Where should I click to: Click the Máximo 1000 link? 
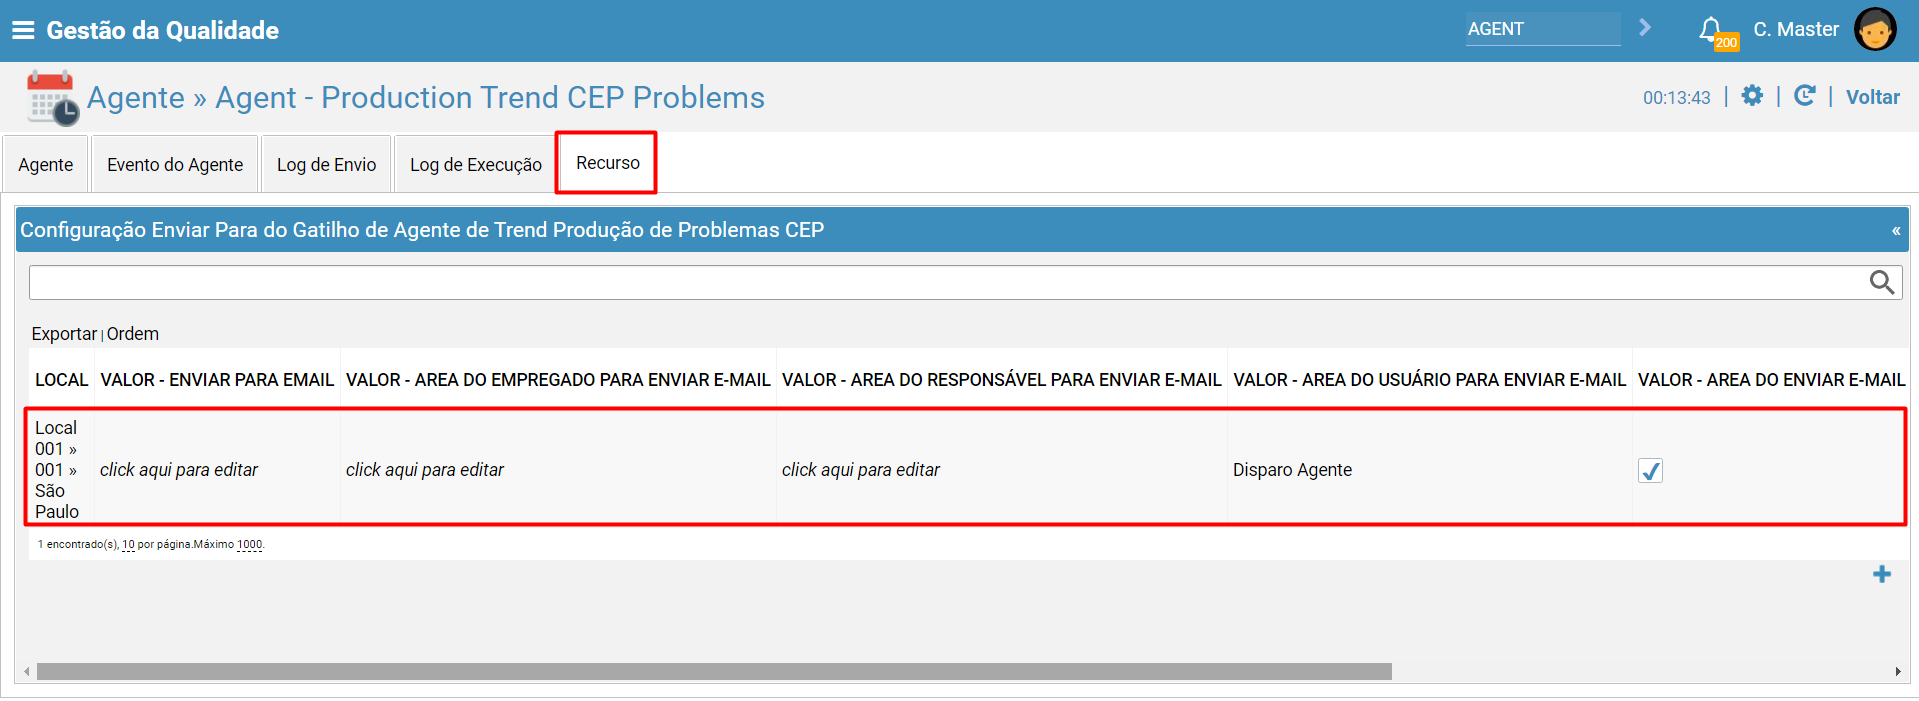(x=249, y=545)
